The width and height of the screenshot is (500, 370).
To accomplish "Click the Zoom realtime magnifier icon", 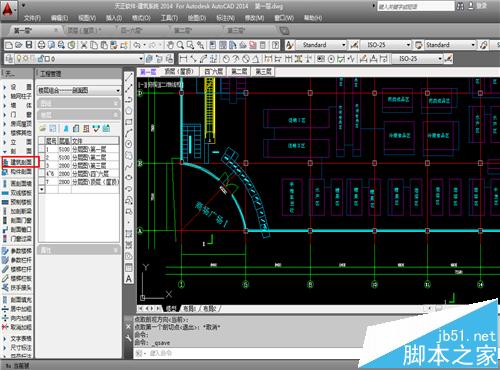I will click(180, 45).
